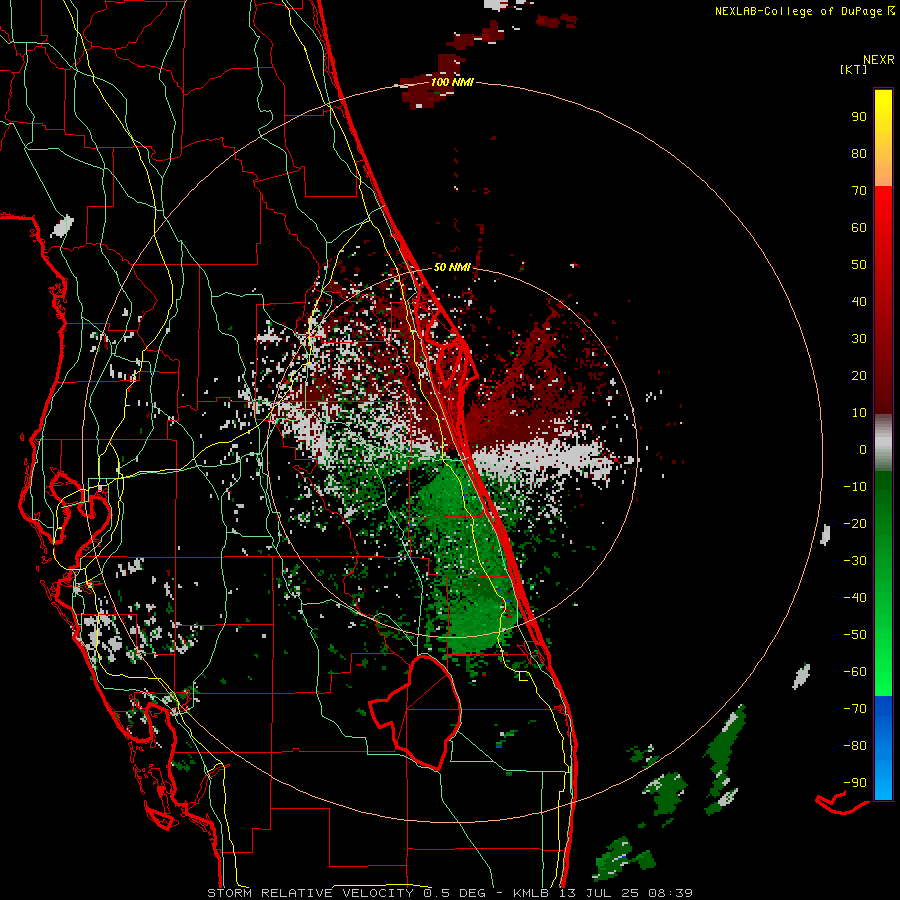Image resolution: width=900 pixels, height=900 pixels.
Task: Select the -40 value on velocity scale
Action: click(x=855, y=598)
